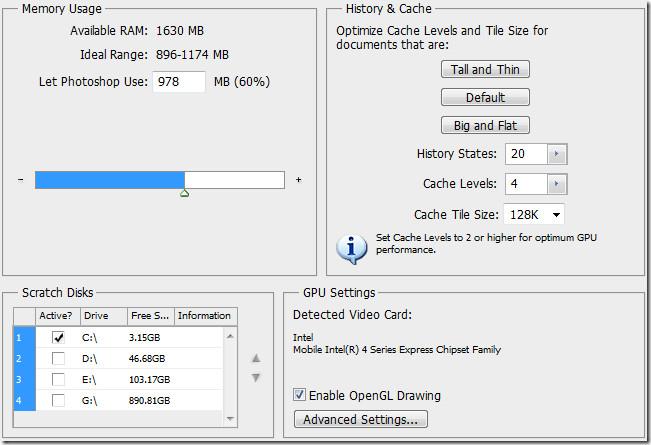Click the Detected Video Card label
Screen dimensions: 651x445
point(352,315)
